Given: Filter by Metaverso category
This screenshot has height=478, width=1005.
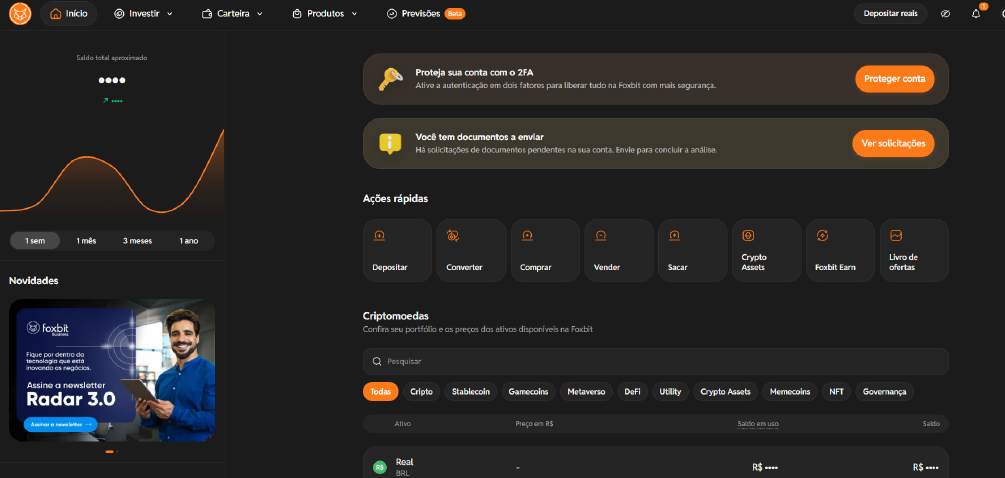Looking at the screenshot, I should point(586,391).
